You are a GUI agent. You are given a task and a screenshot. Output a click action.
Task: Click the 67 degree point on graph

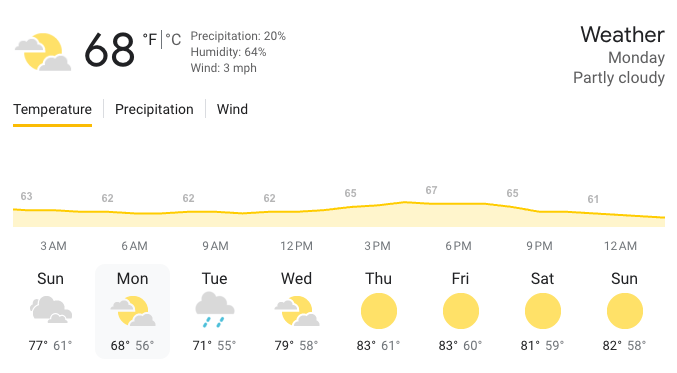tap(431, 190)
